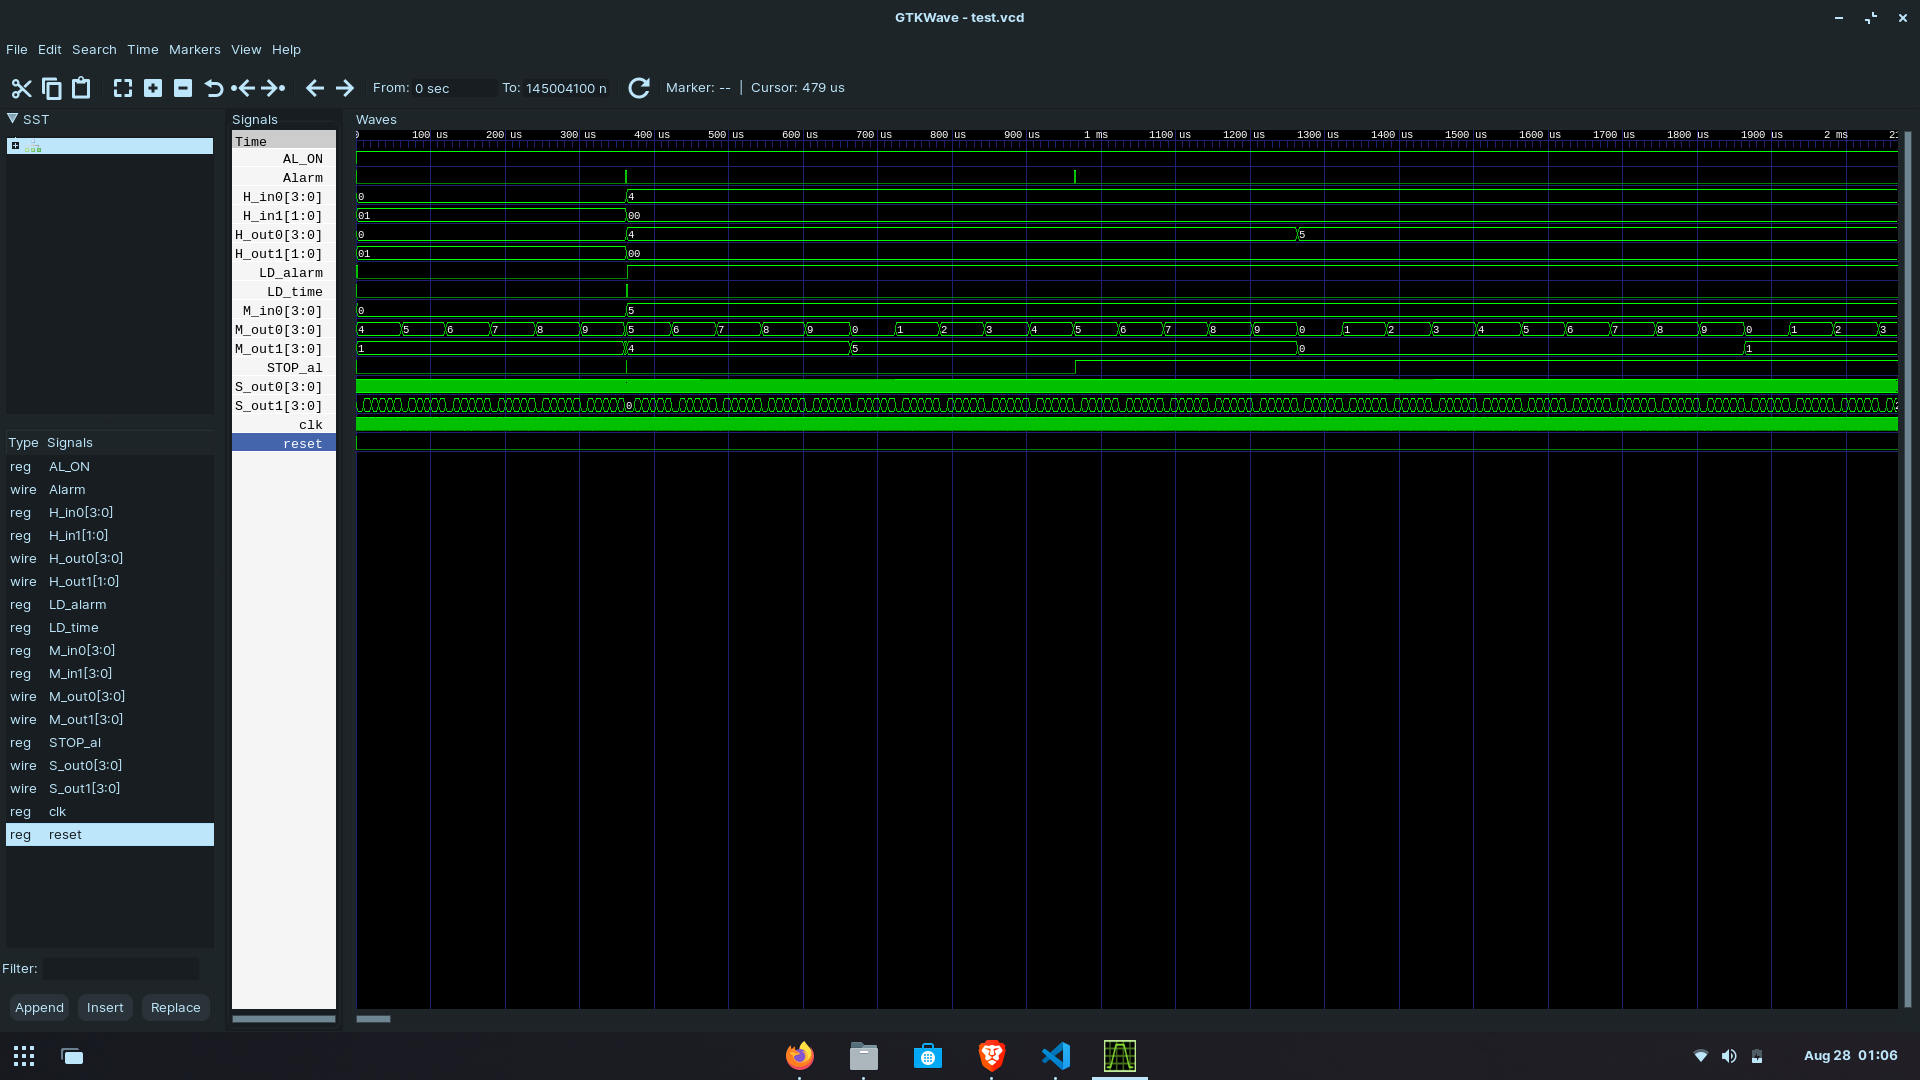Open the Markers menu
This screenshot has width=1920, height=1080.
194,49
